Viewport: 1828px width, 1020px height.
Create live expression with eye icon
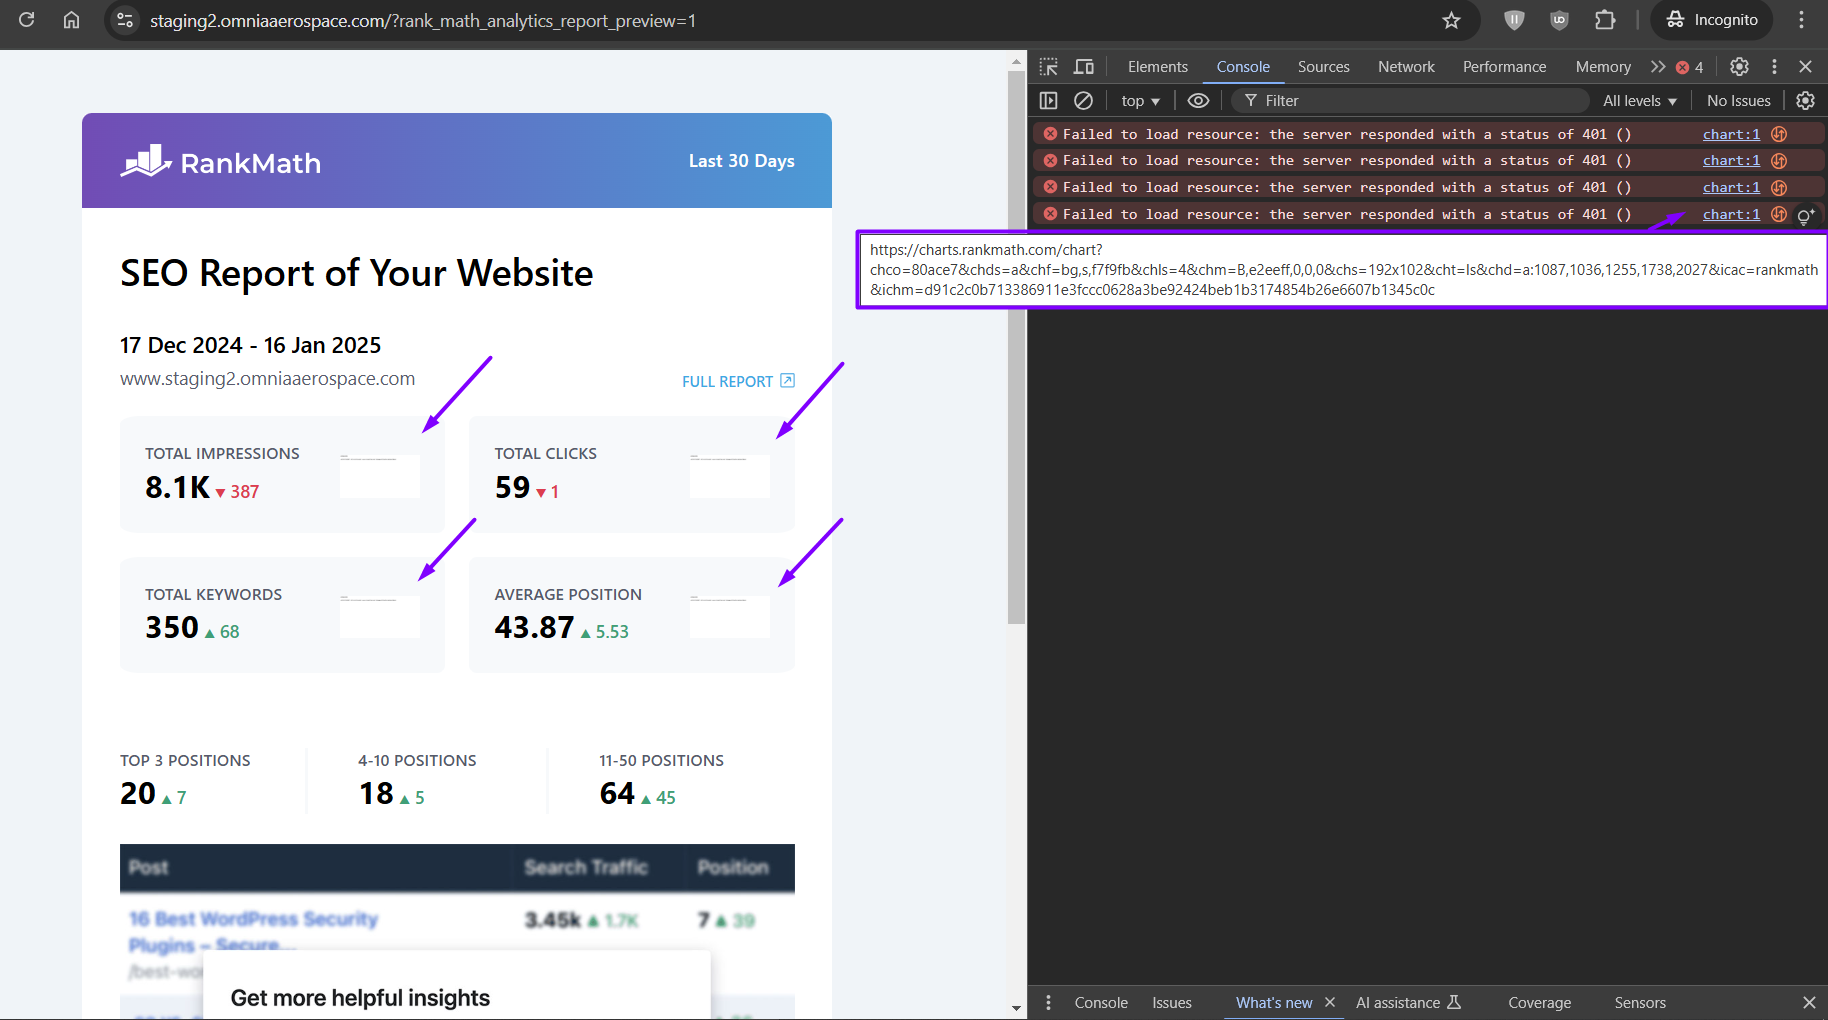[1198, 100]
